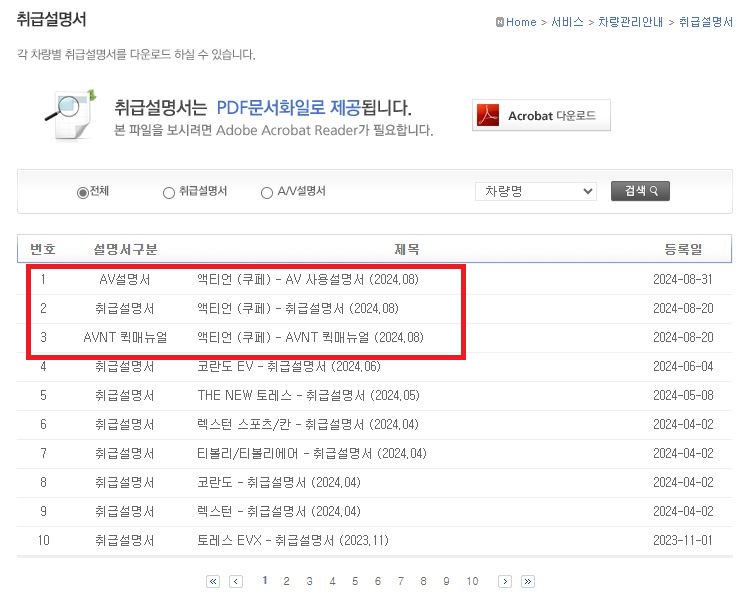This screenshot has height=600, width=745.
Task: Select the 전체 radio button
Action: pyautogui.click(x=83, y=192)
